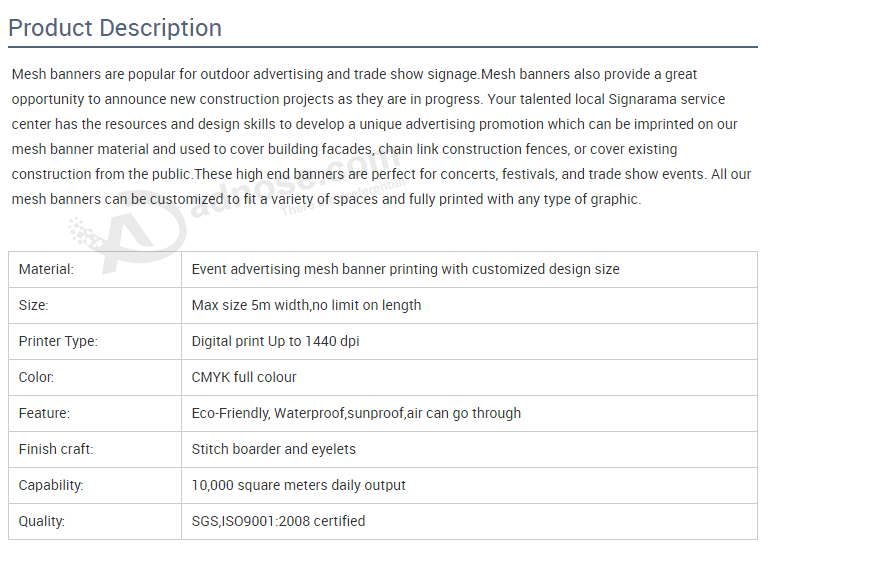
Task: Click the event advertising mesh banner material value
Action: tap(405, 269)
